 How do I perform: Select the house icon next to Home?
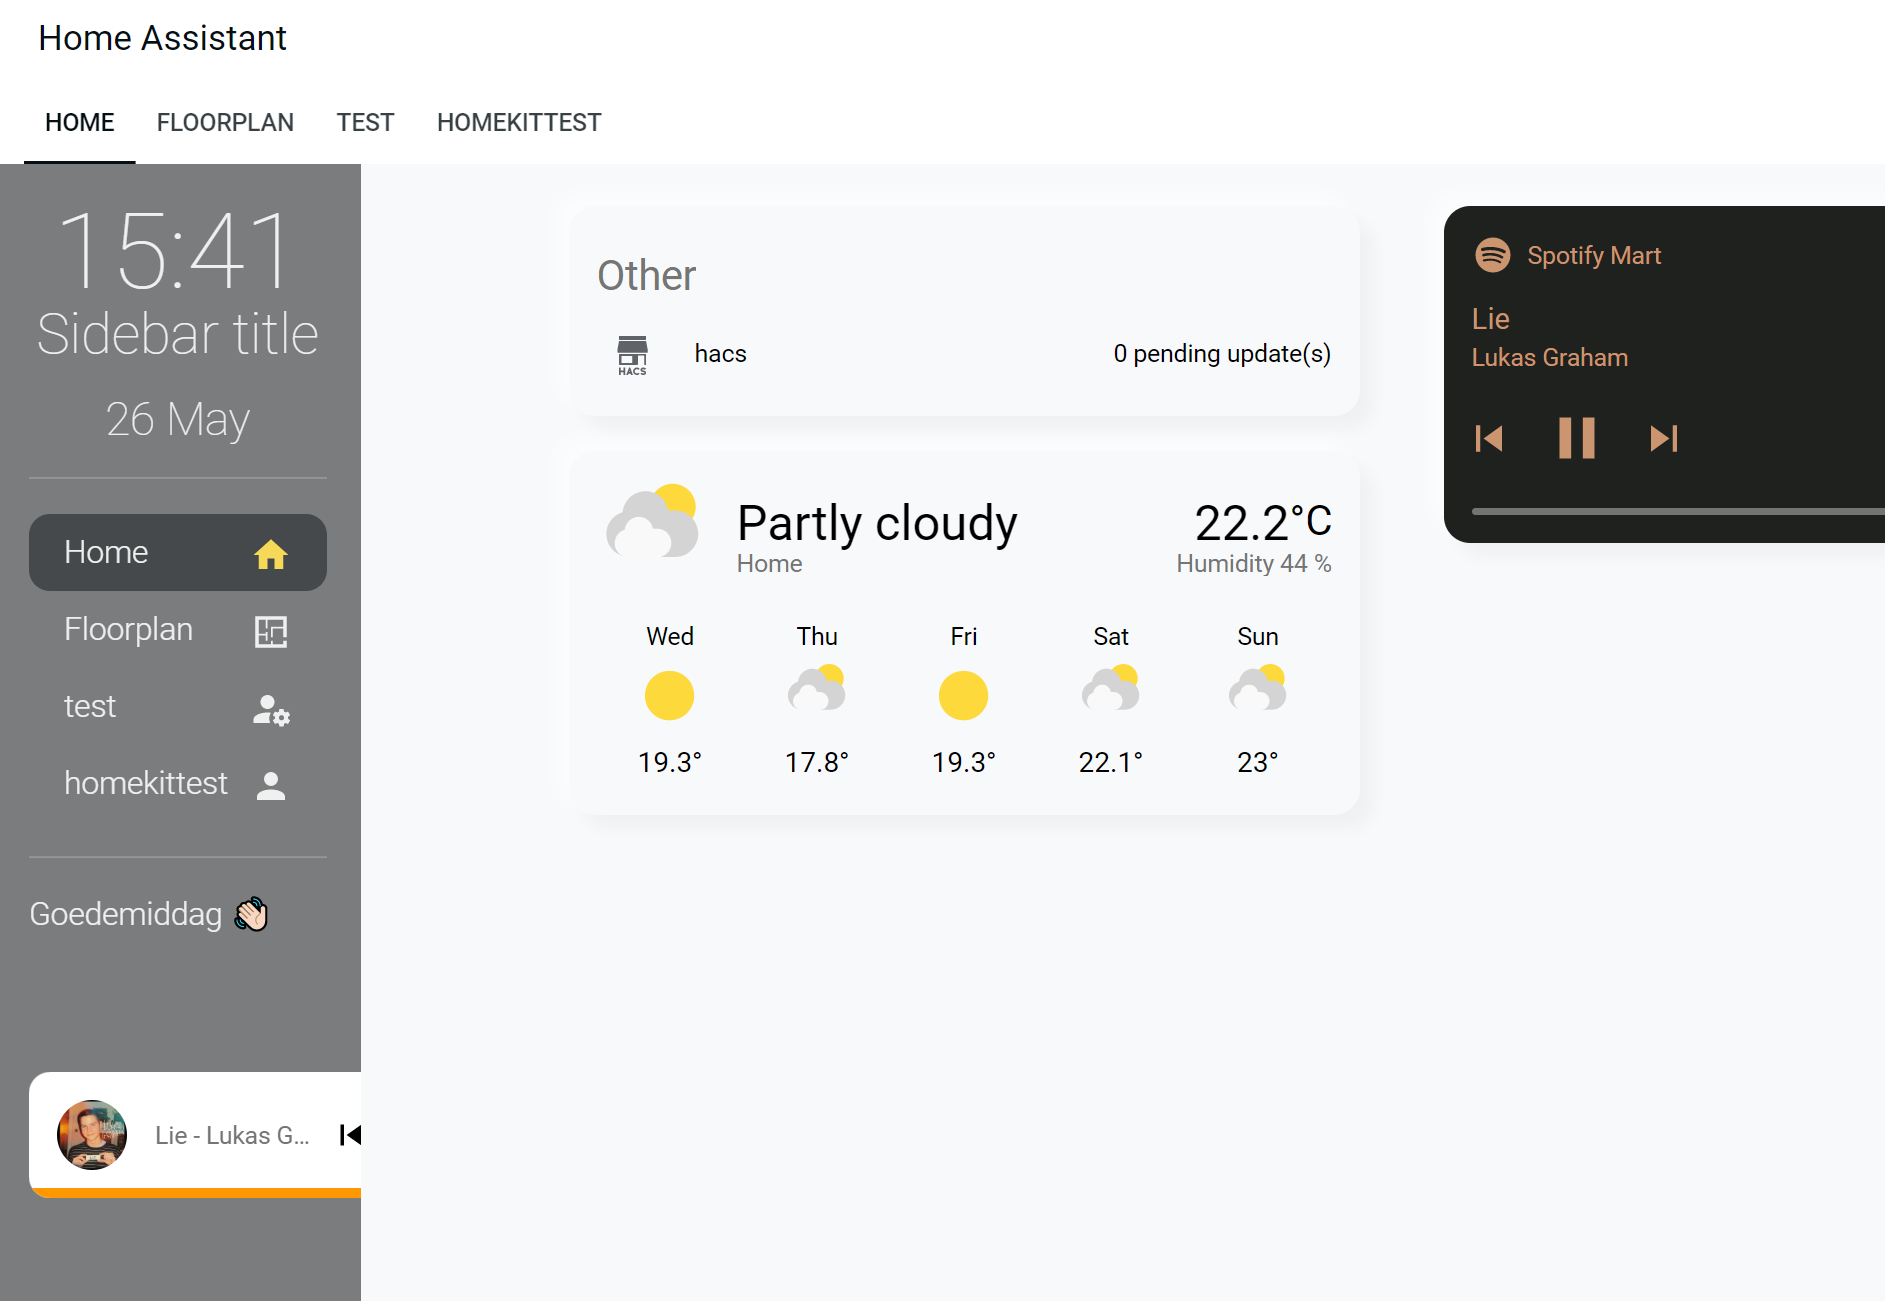pos(271,552)
